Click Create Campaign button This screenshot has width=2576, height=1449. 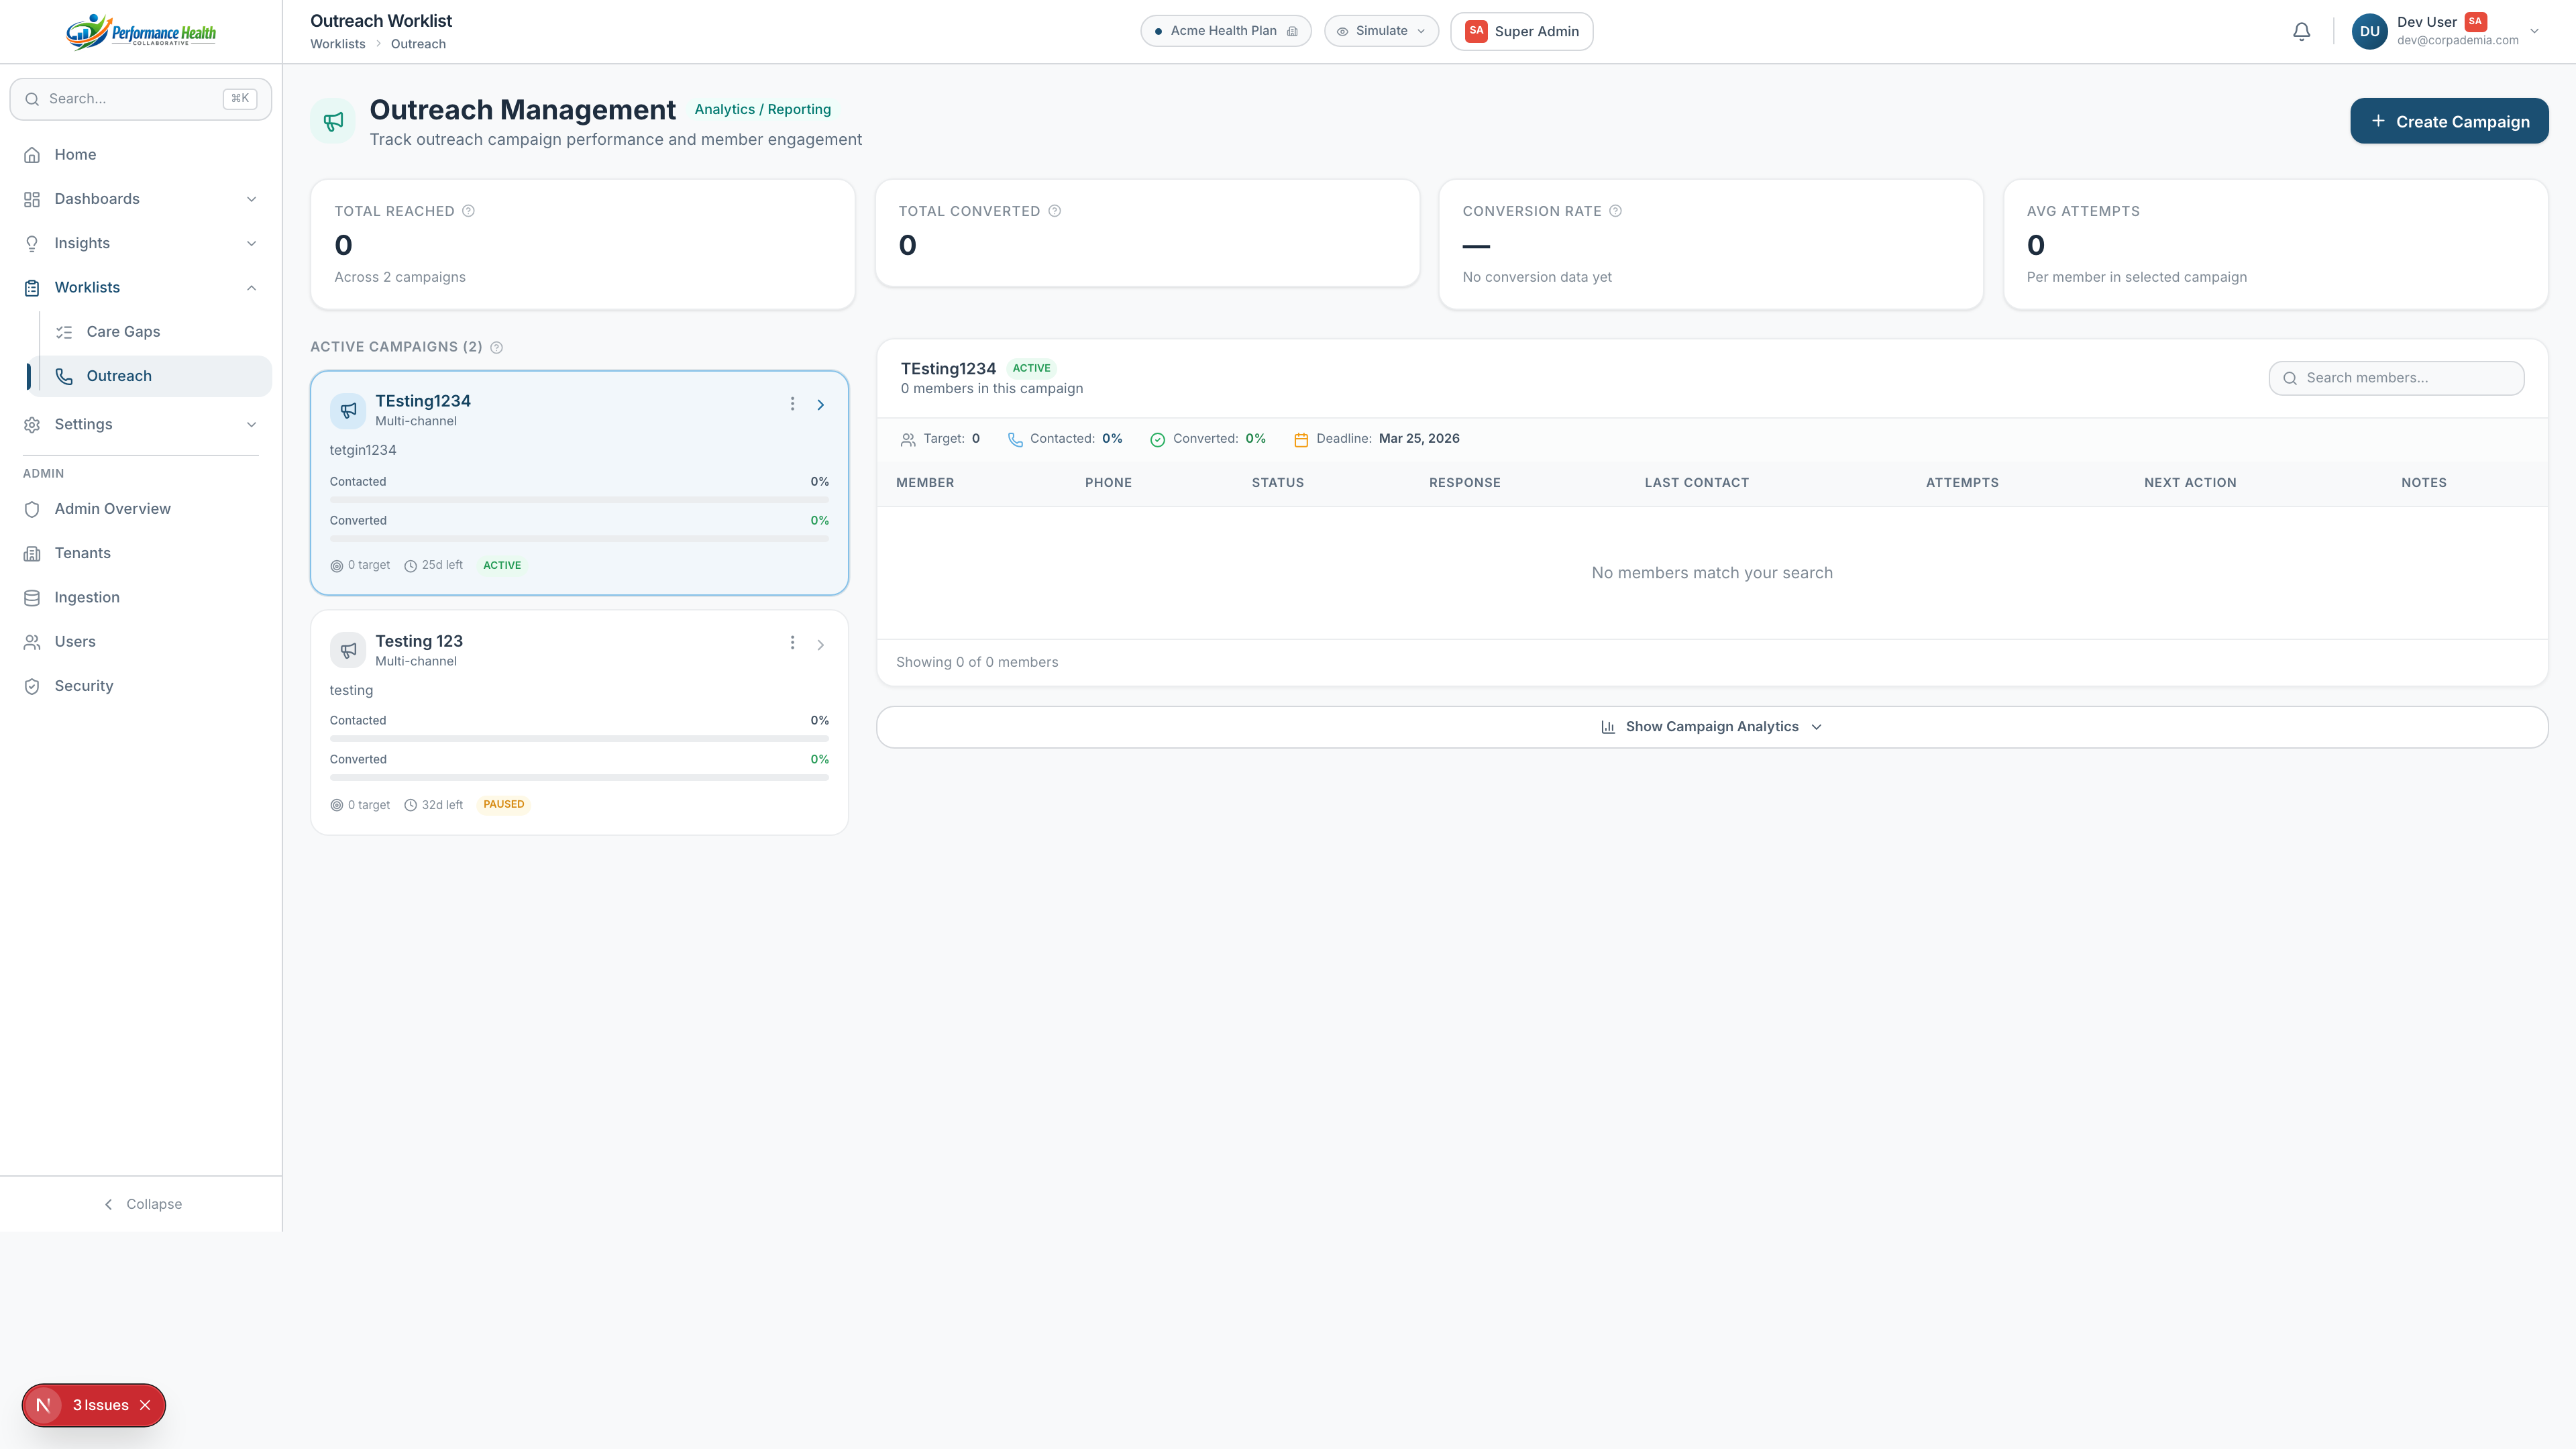pos(2449,121)
